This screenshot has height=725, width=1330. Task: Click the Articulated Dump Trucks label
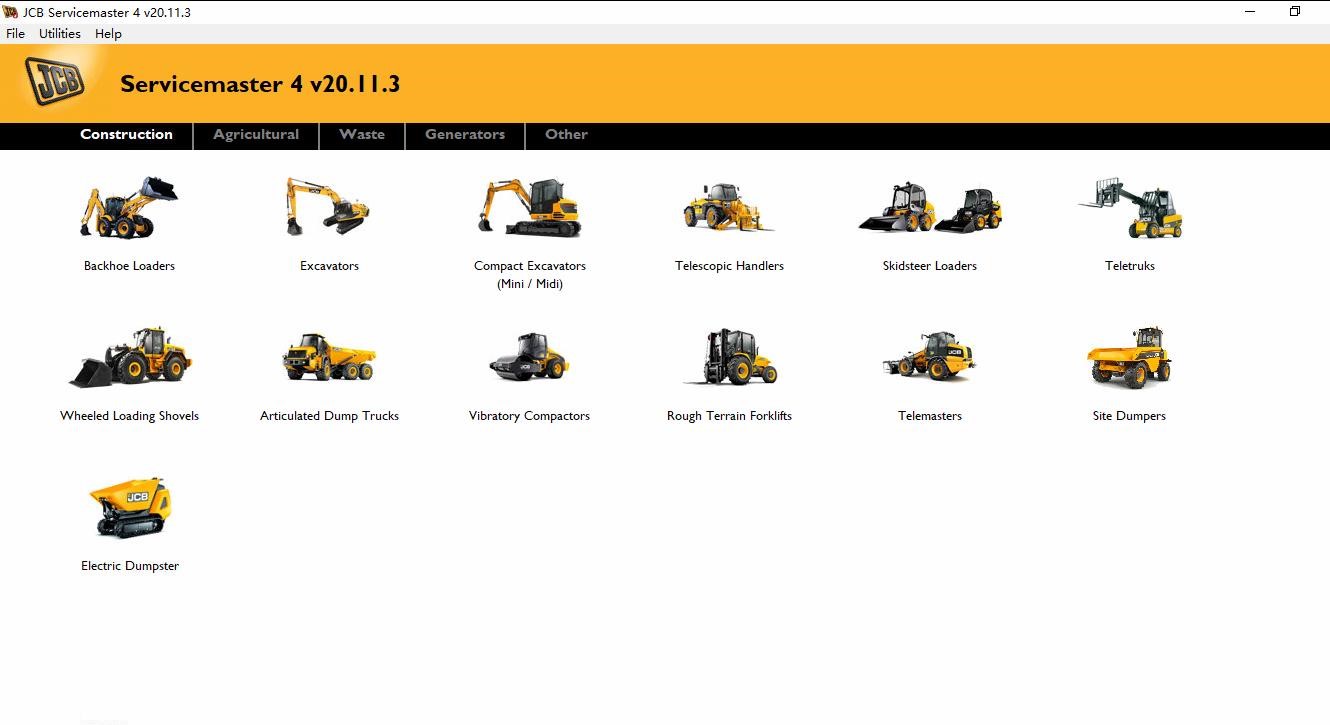pyautogui.click(x=329, y=416)
